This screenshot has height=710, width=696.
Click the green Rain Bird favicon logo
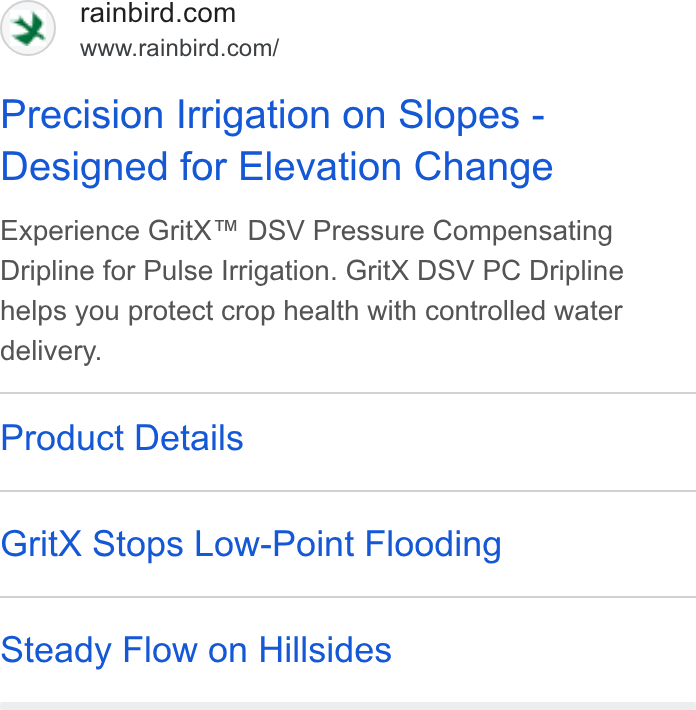point(28,28)
